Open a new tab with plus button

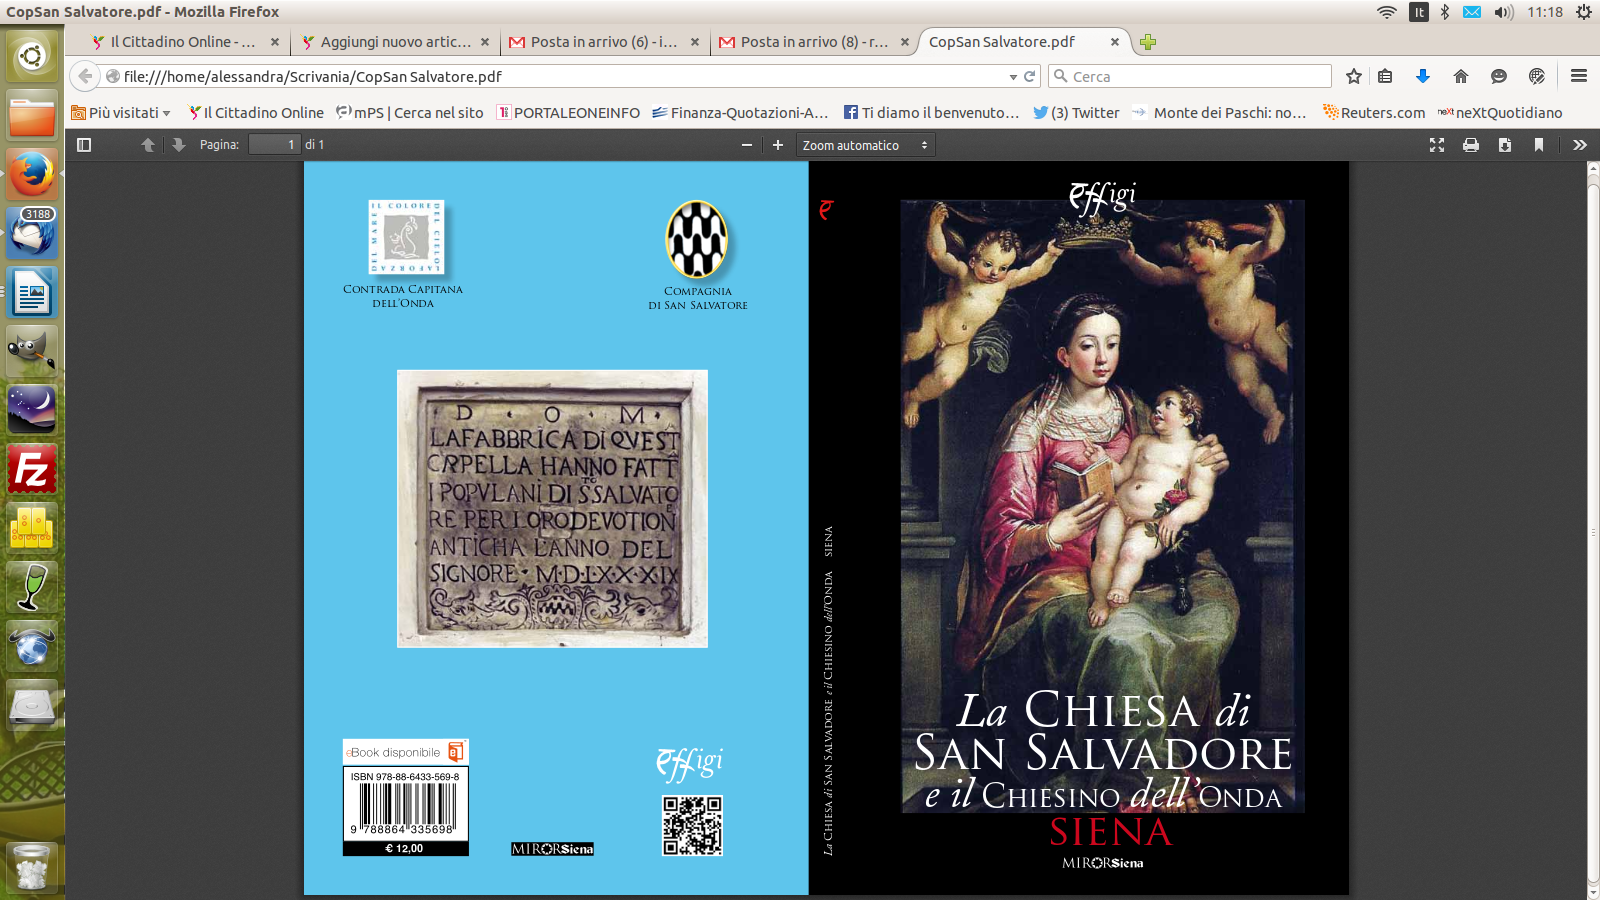[1148, 42]
